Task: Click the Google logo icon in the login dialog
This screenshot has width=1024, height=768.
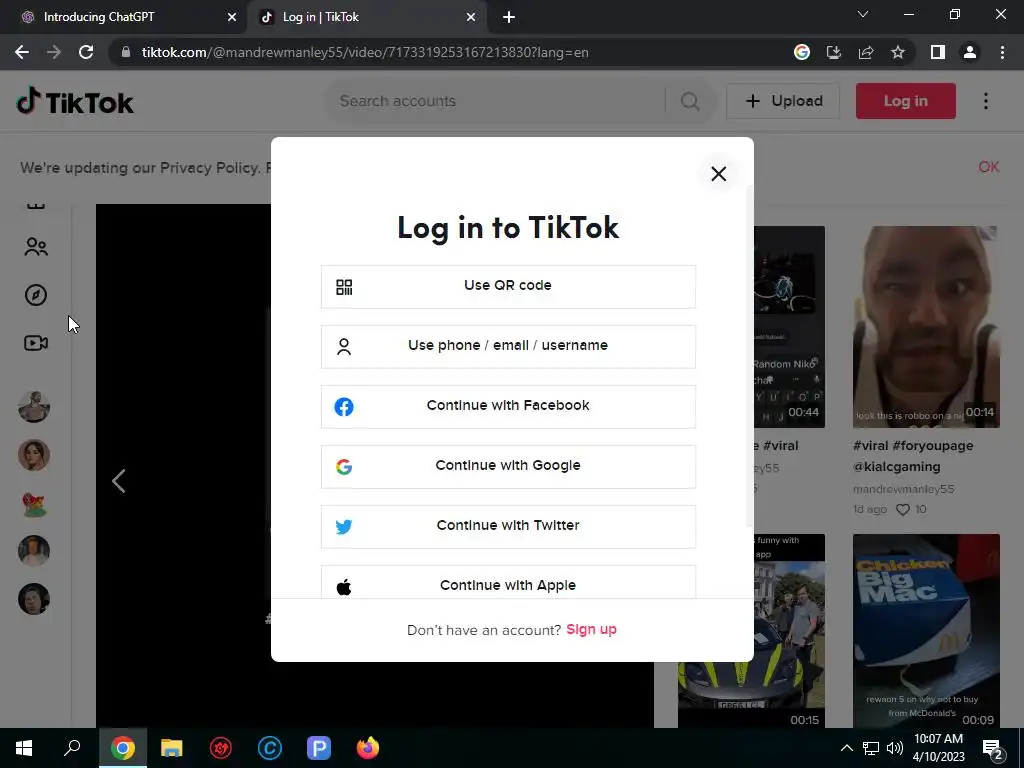Action: (344, 467)
